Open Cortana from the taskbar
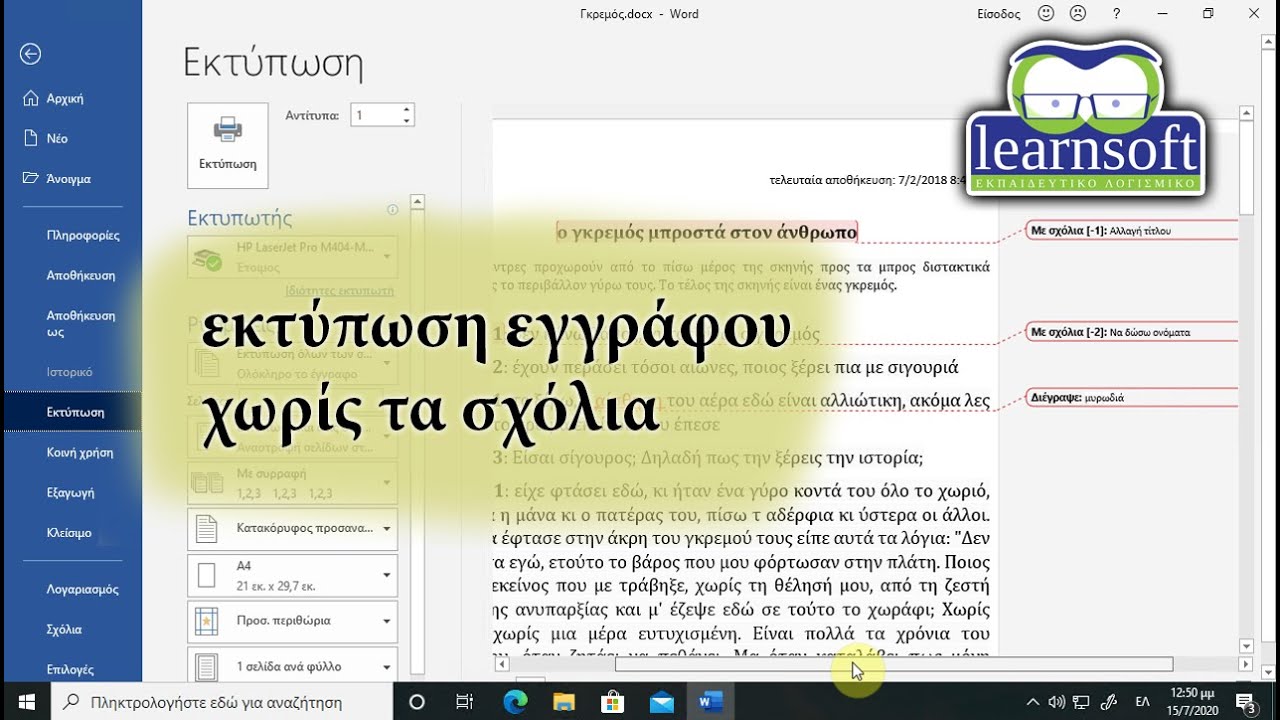This screenshot has width=1280, height=720. pos(417,702)
